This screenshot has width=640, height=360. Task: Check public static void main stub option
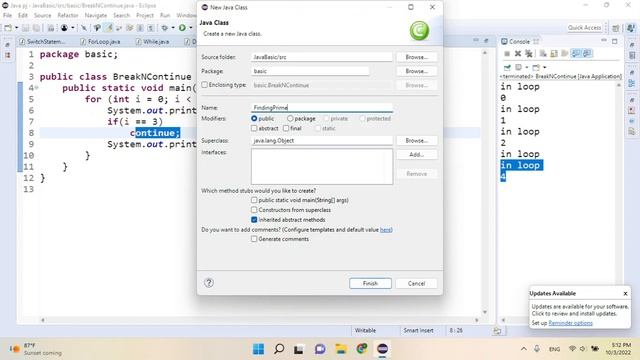[x=254, y=200]
